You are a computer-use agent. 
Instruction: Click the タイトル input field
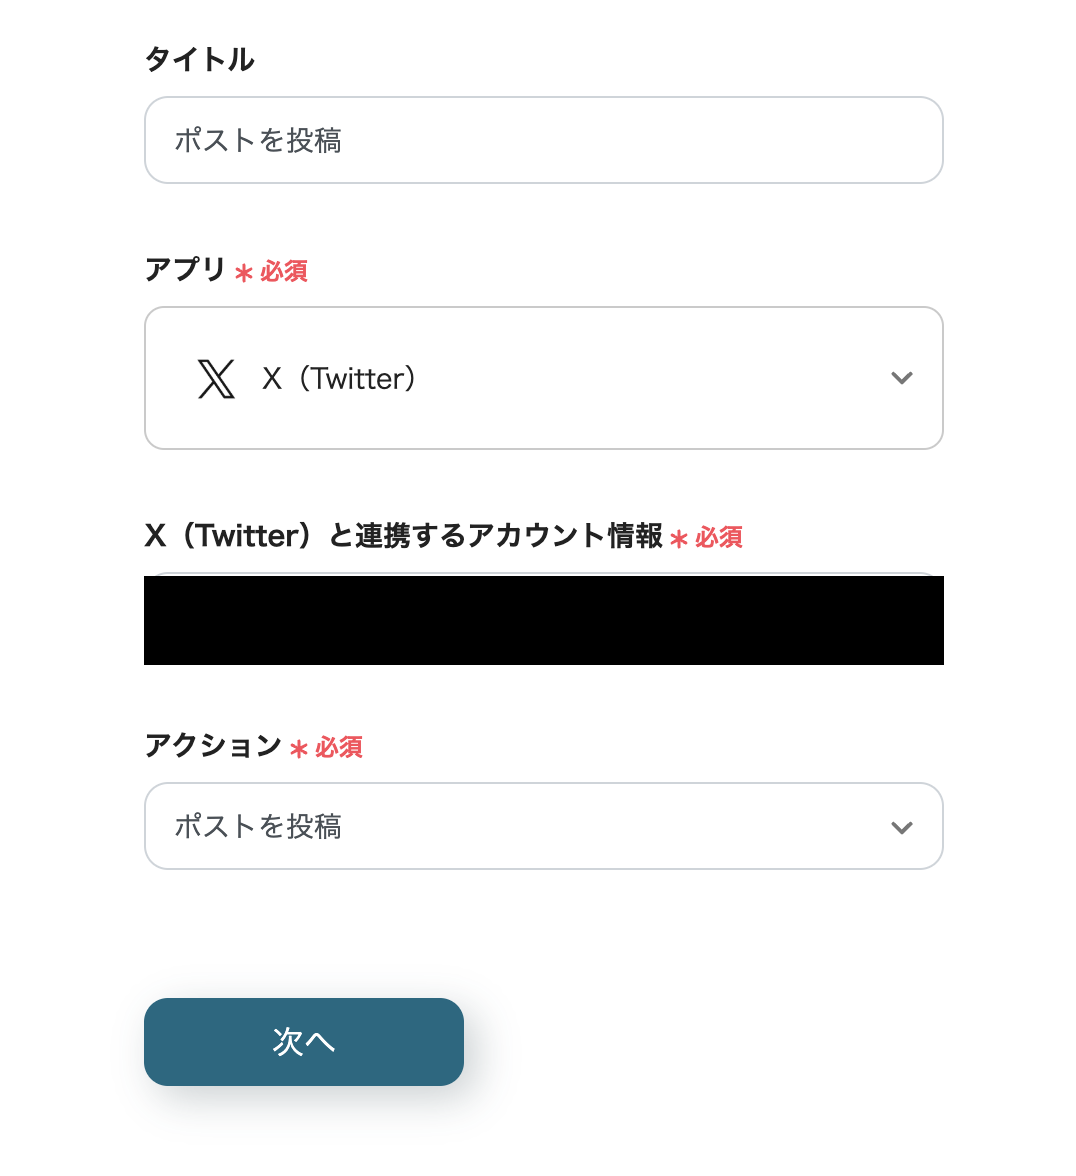click(x=543, y=140)
